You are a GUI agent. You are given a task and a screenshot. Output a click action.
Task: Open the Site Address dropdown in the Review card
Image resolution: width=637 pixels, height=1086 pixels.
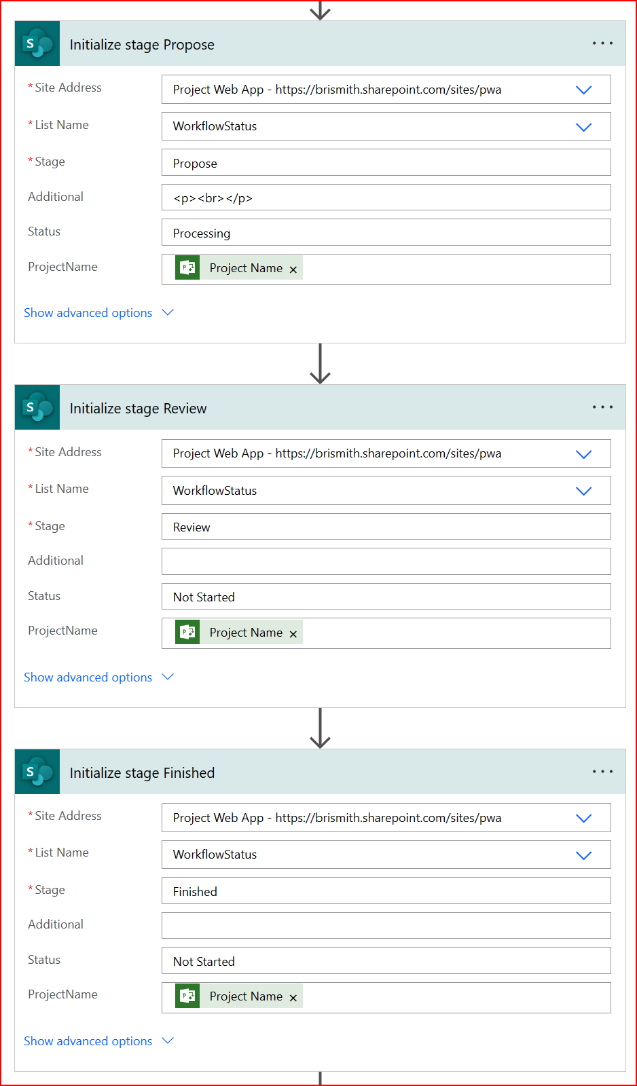point(584,454)
